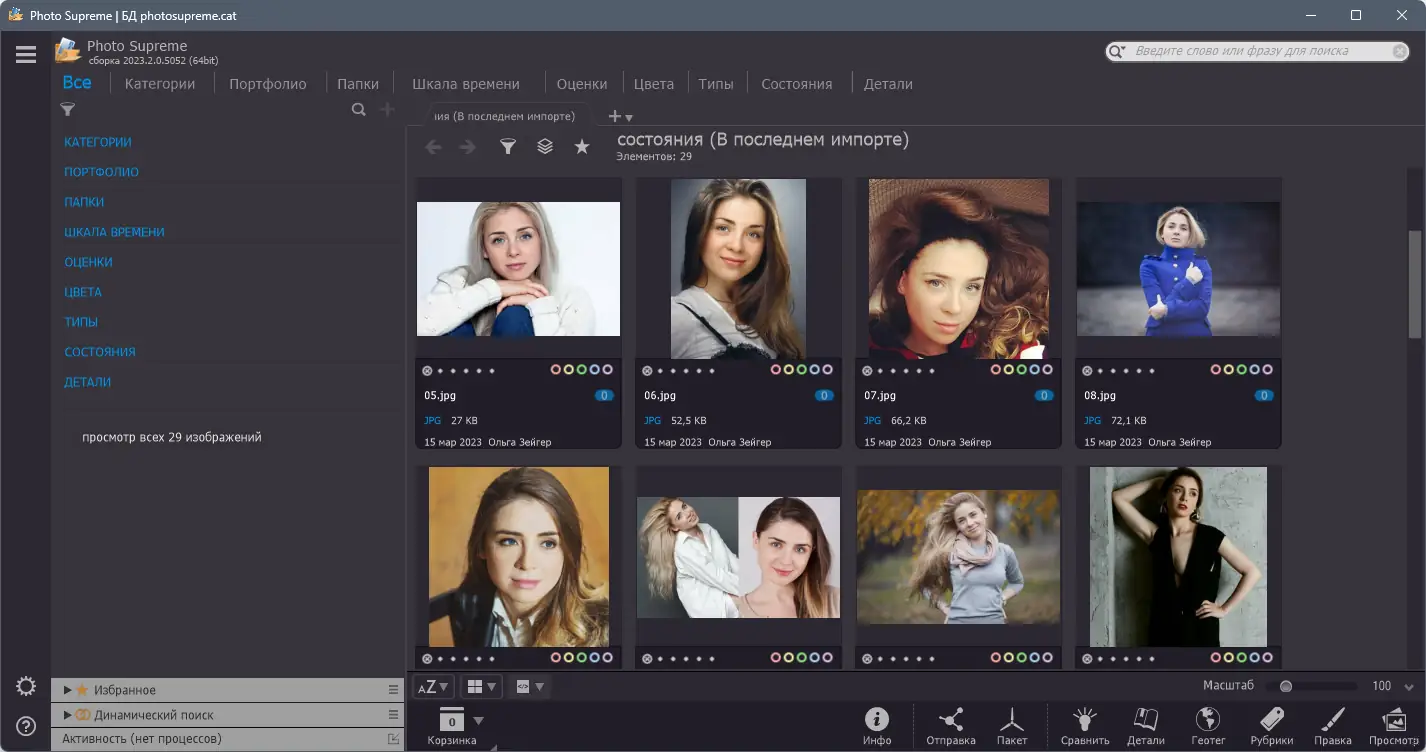
Task: Switch to the Шкала времени tab
Action: coord(465,84)
